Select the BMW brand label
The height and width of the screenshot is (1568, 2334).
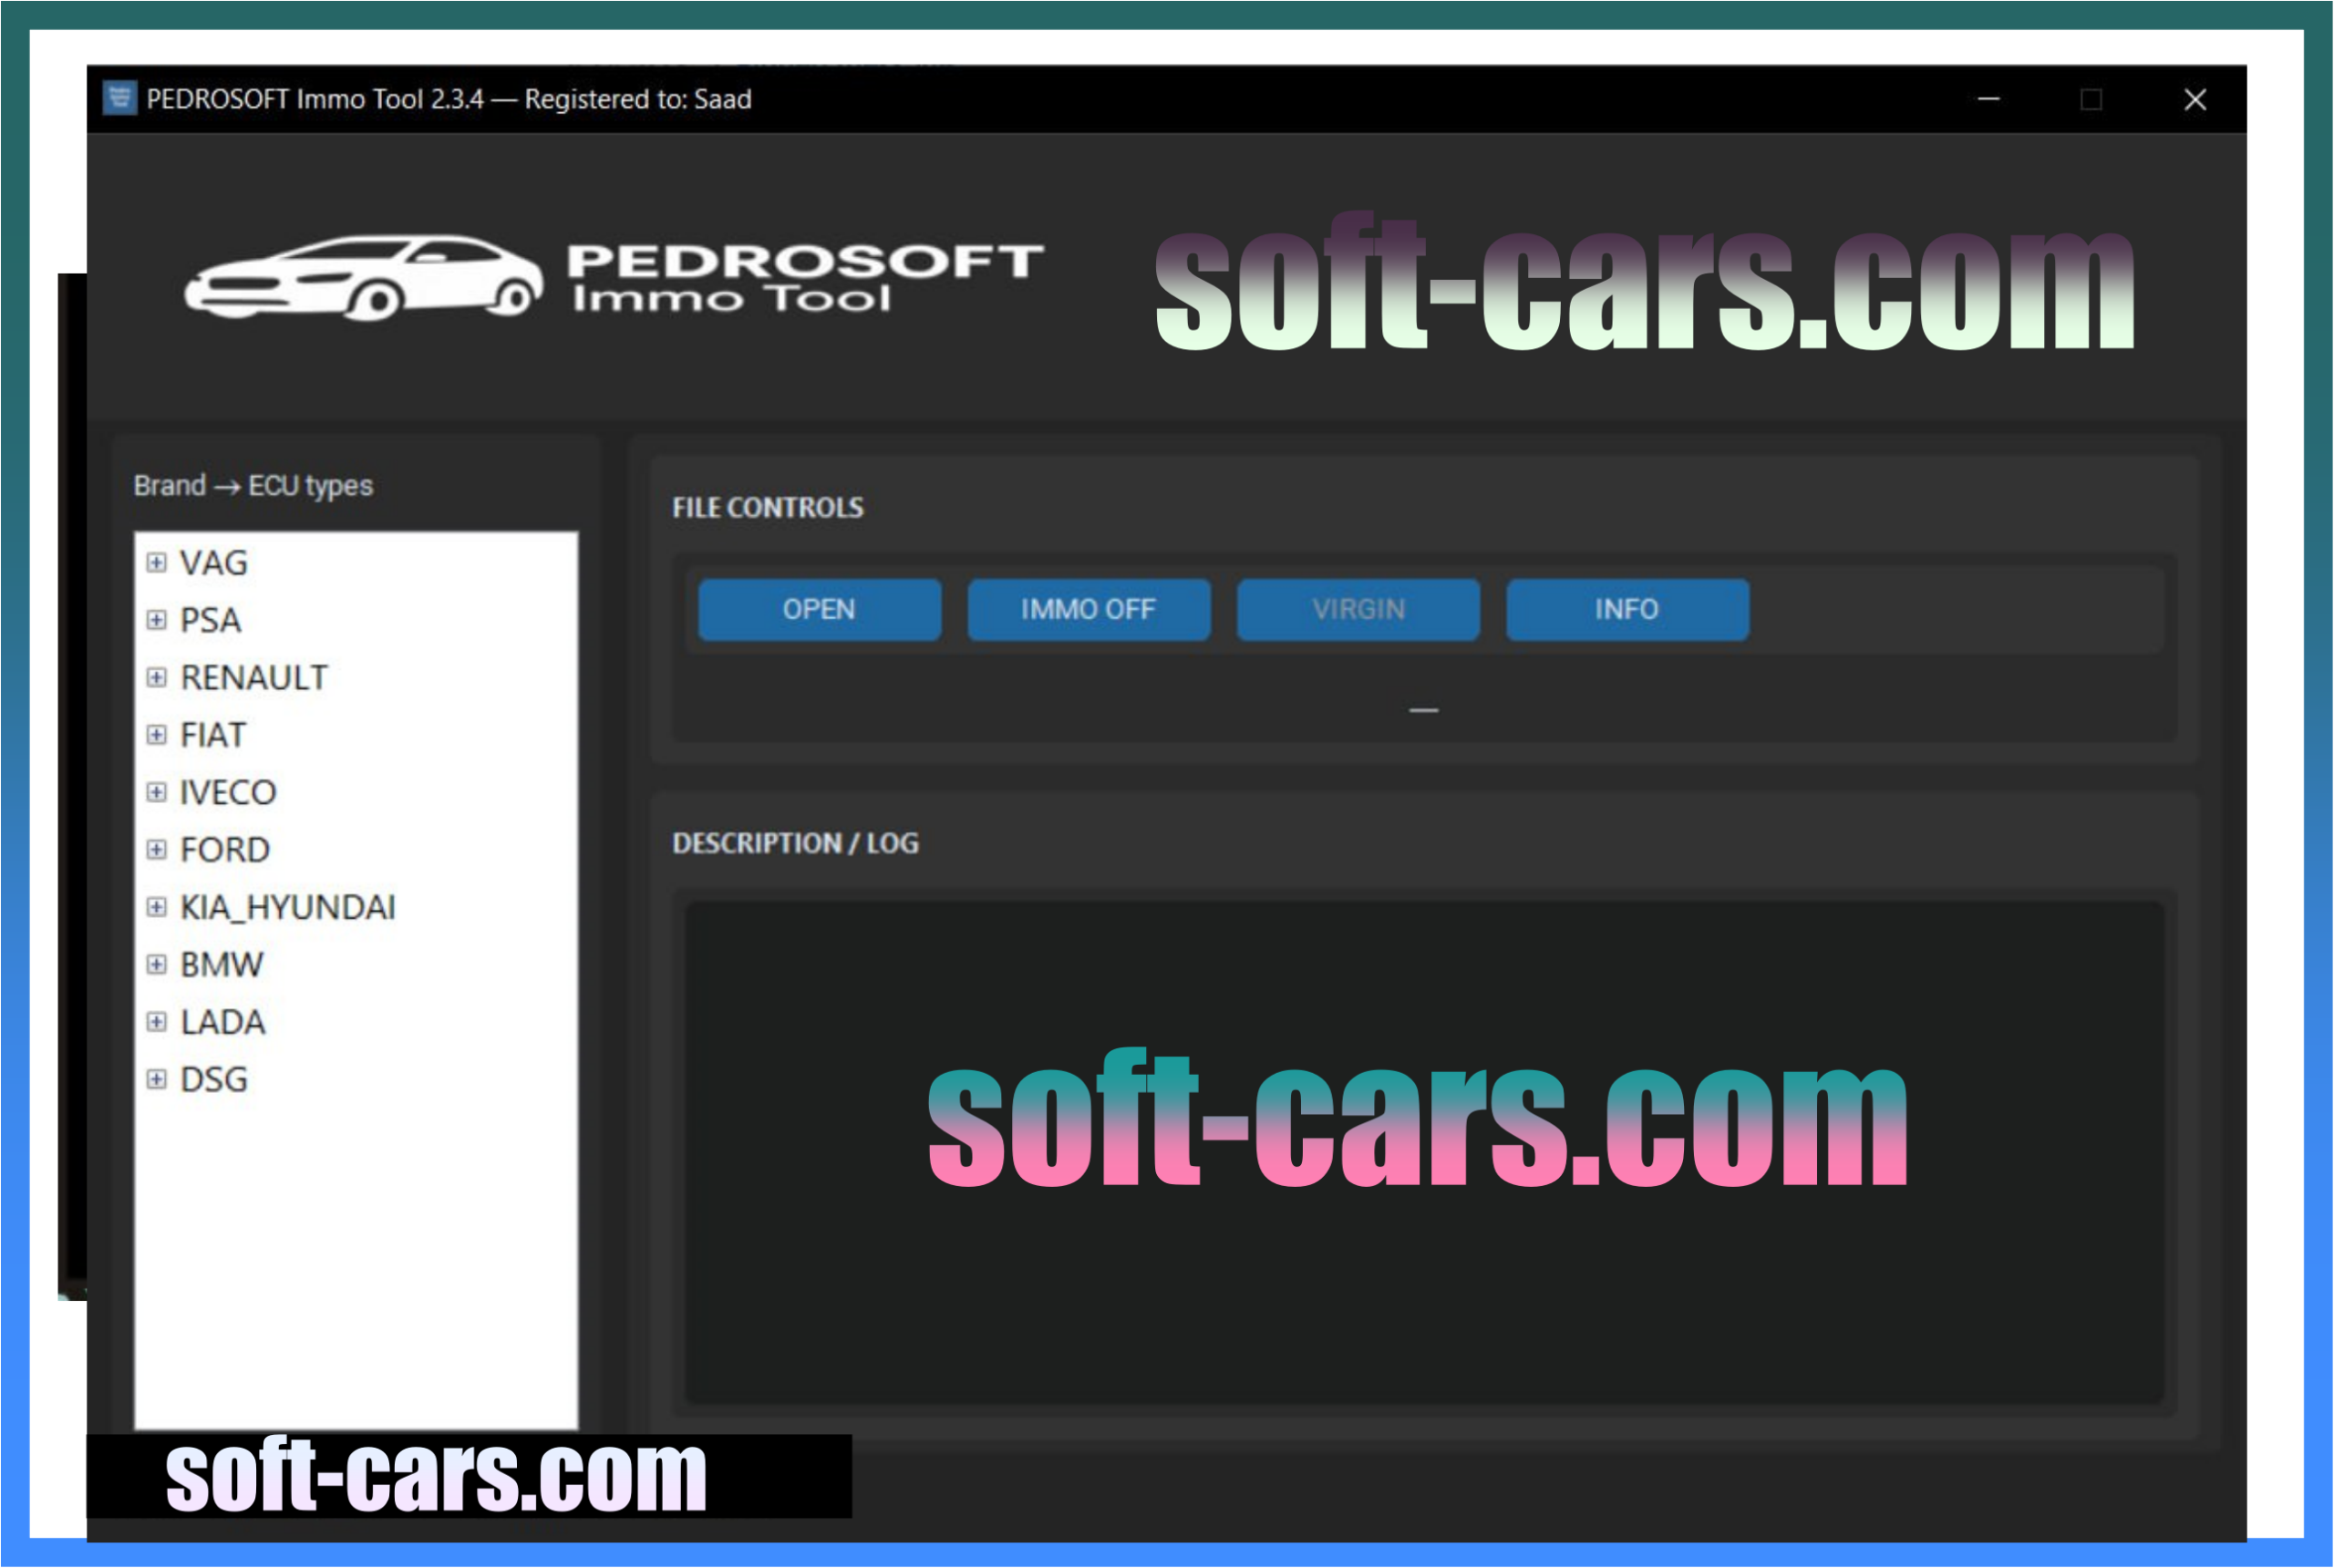click(221, 964)
